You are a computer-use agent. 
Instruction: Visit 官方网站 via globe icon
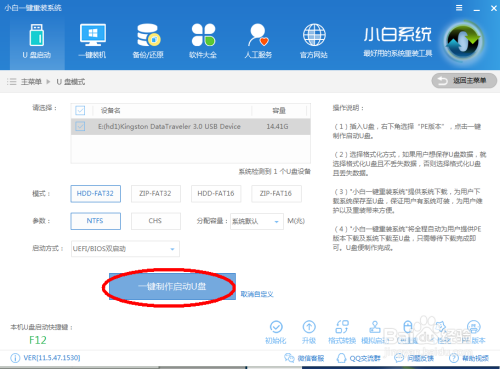coord(314,42)
